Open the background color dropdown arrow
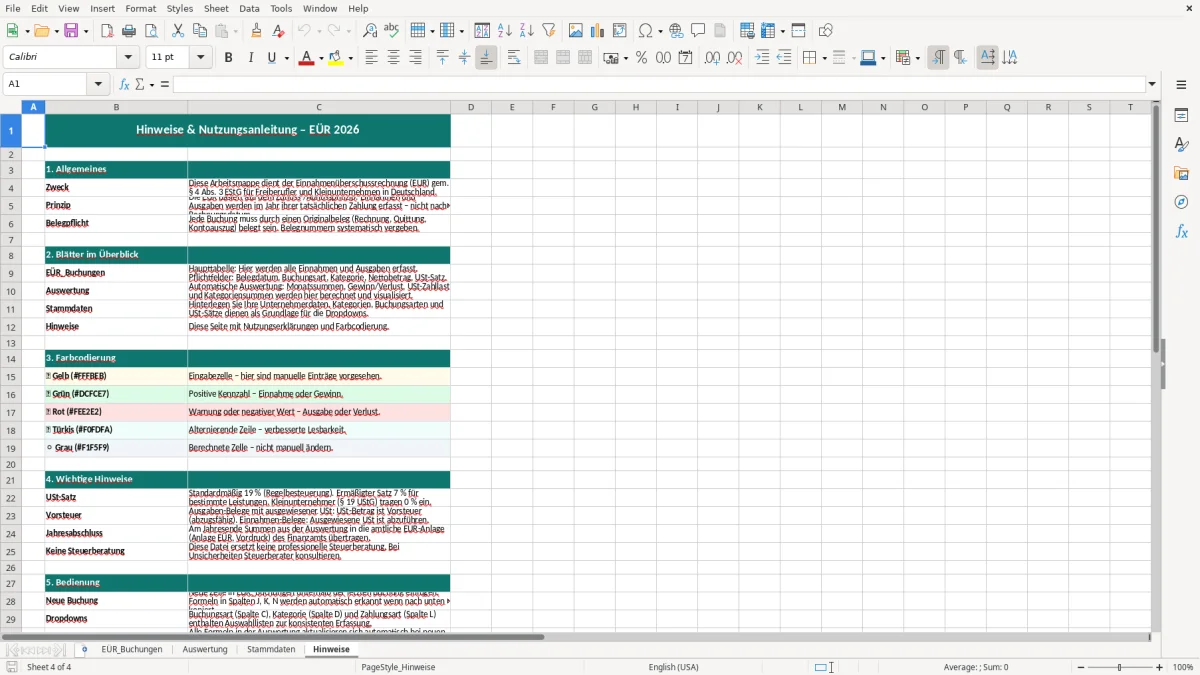 click(351, 58)
